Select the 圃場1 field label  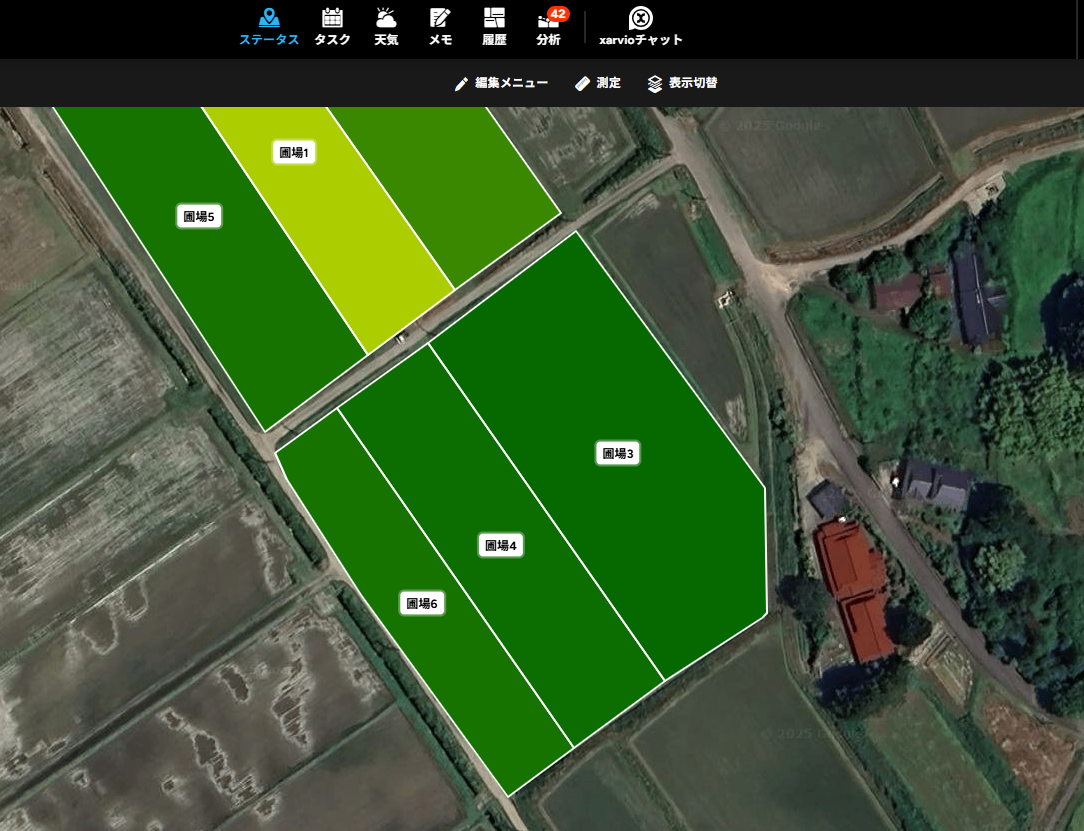(294, 152)
